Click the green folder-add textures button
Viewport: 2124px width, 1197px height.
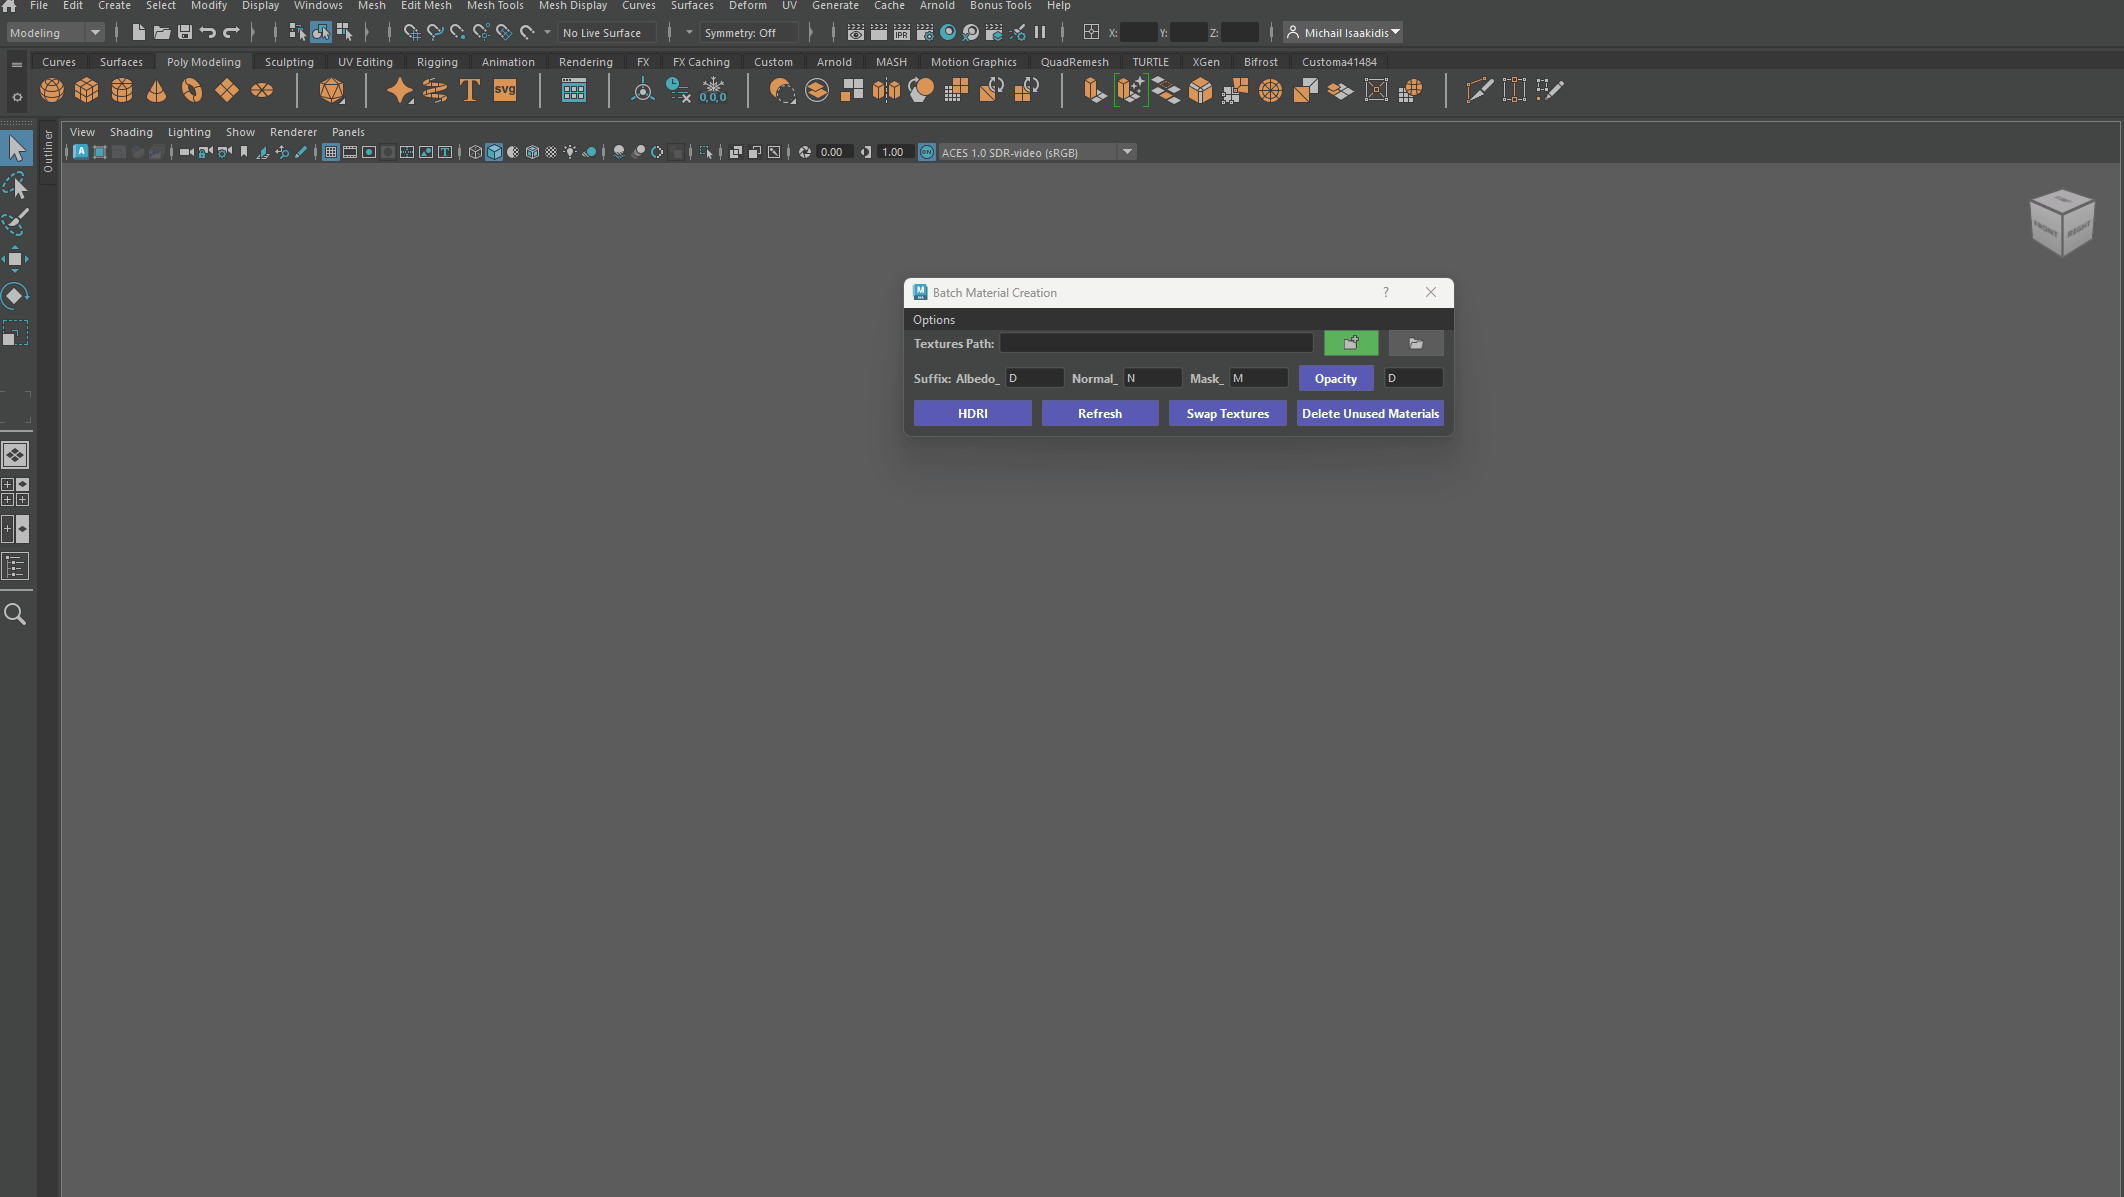point(1351,343)
